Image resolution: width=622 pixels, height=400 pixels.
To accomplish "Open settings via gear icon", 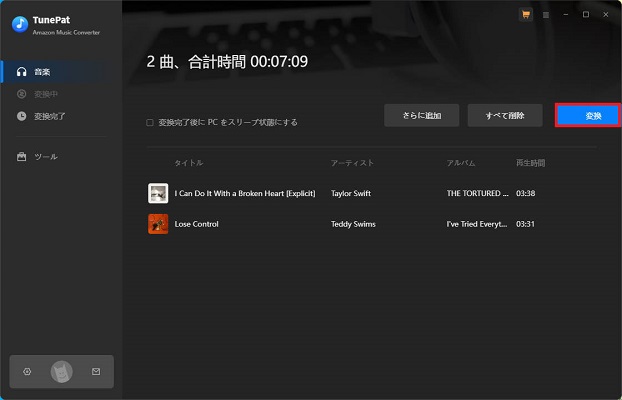I will click(27, 371).
